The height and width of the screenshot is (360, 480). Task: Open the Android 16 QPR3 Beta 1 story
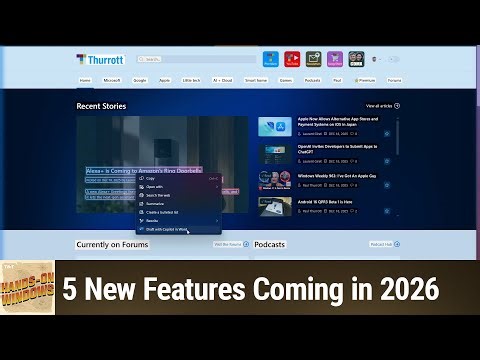[x=325, y=202]
